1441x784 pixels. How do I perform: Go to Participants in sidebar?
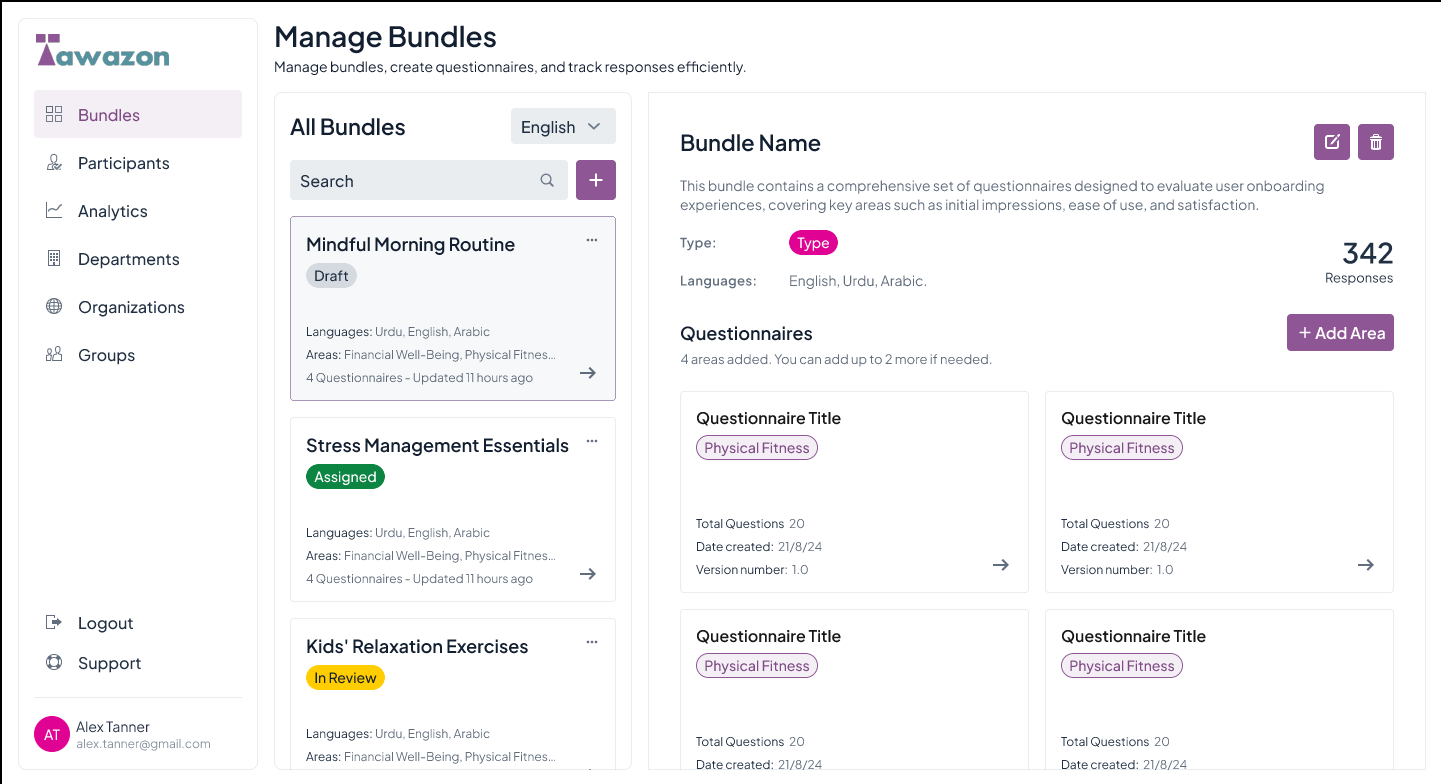coord(123,163)
